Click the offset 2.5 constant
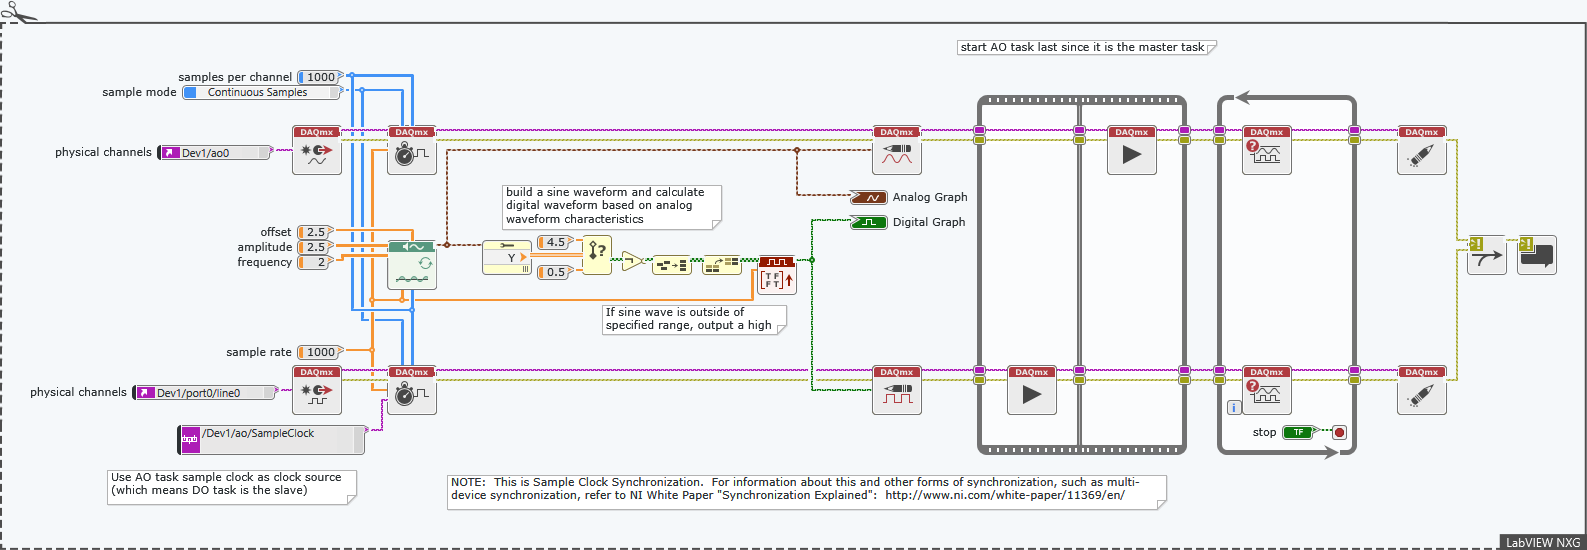This screenshot has height=550, width=1587. [x=315, y=232]
